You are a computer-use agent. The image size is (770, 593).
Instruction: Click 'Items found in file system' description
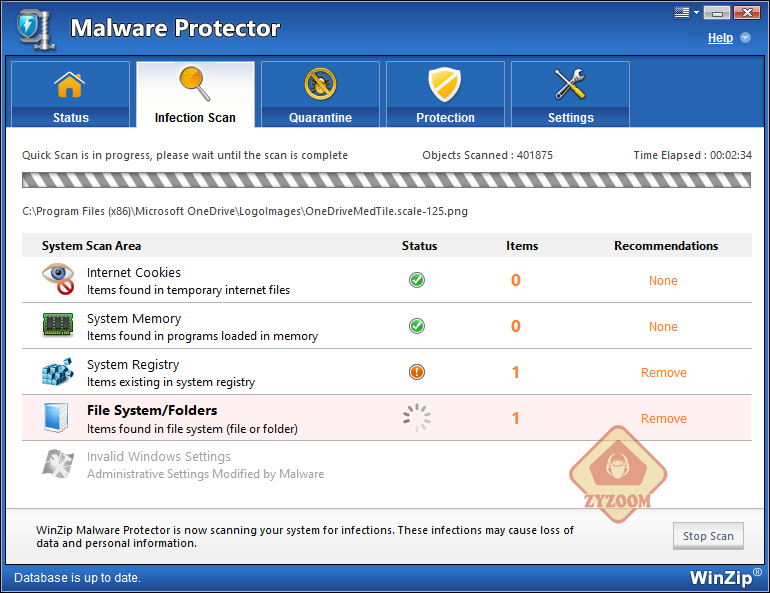tap(192, 429)
